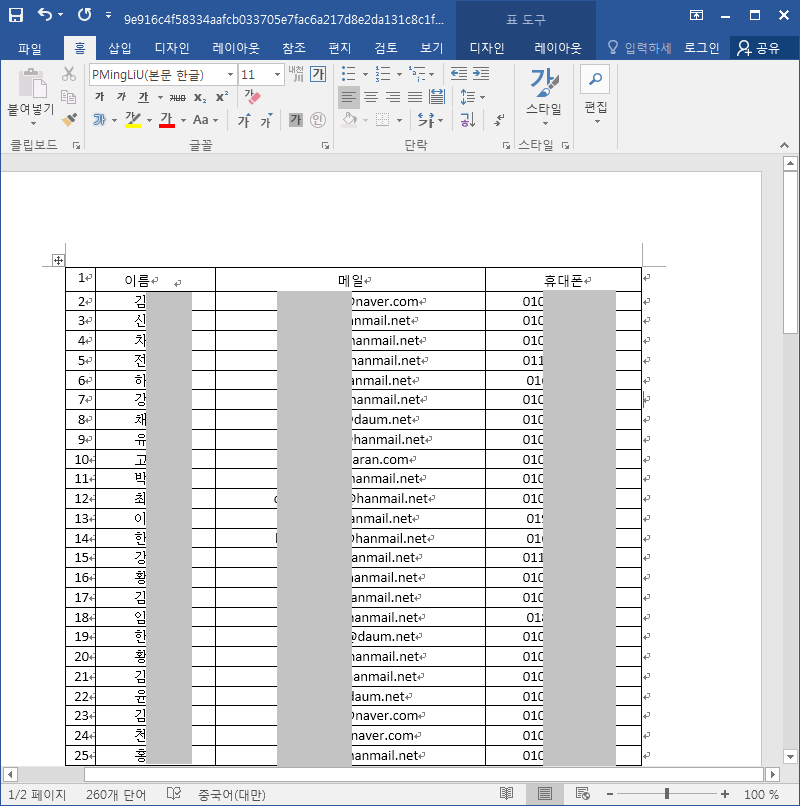Image resolution: width=800 pixels, height=806 pixels.
Task: Switch to the 참조 tab
Action: tap(294, 48)
